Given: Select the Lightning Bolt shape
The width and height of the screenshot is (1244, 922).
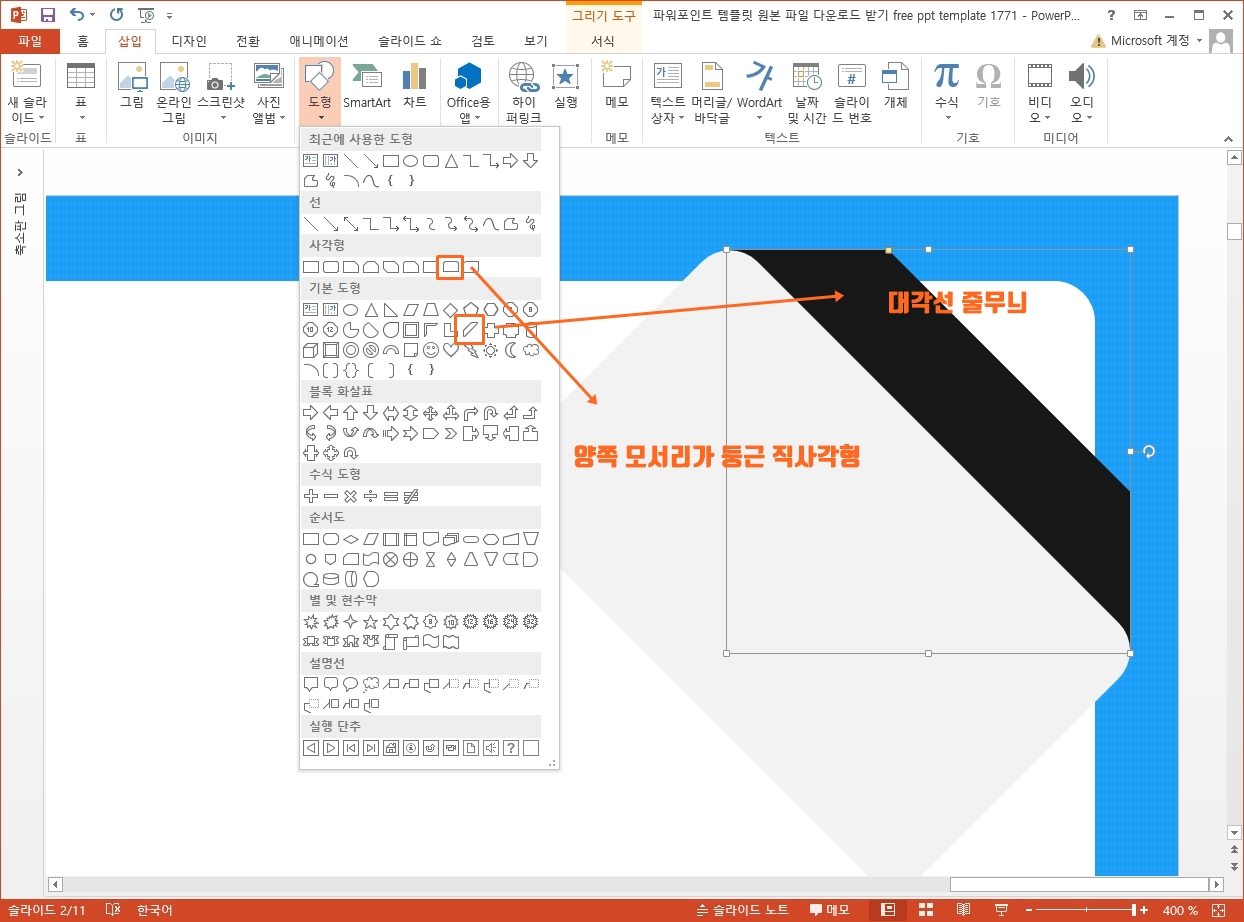Looking at the screenshot, I should pos(471,350).
